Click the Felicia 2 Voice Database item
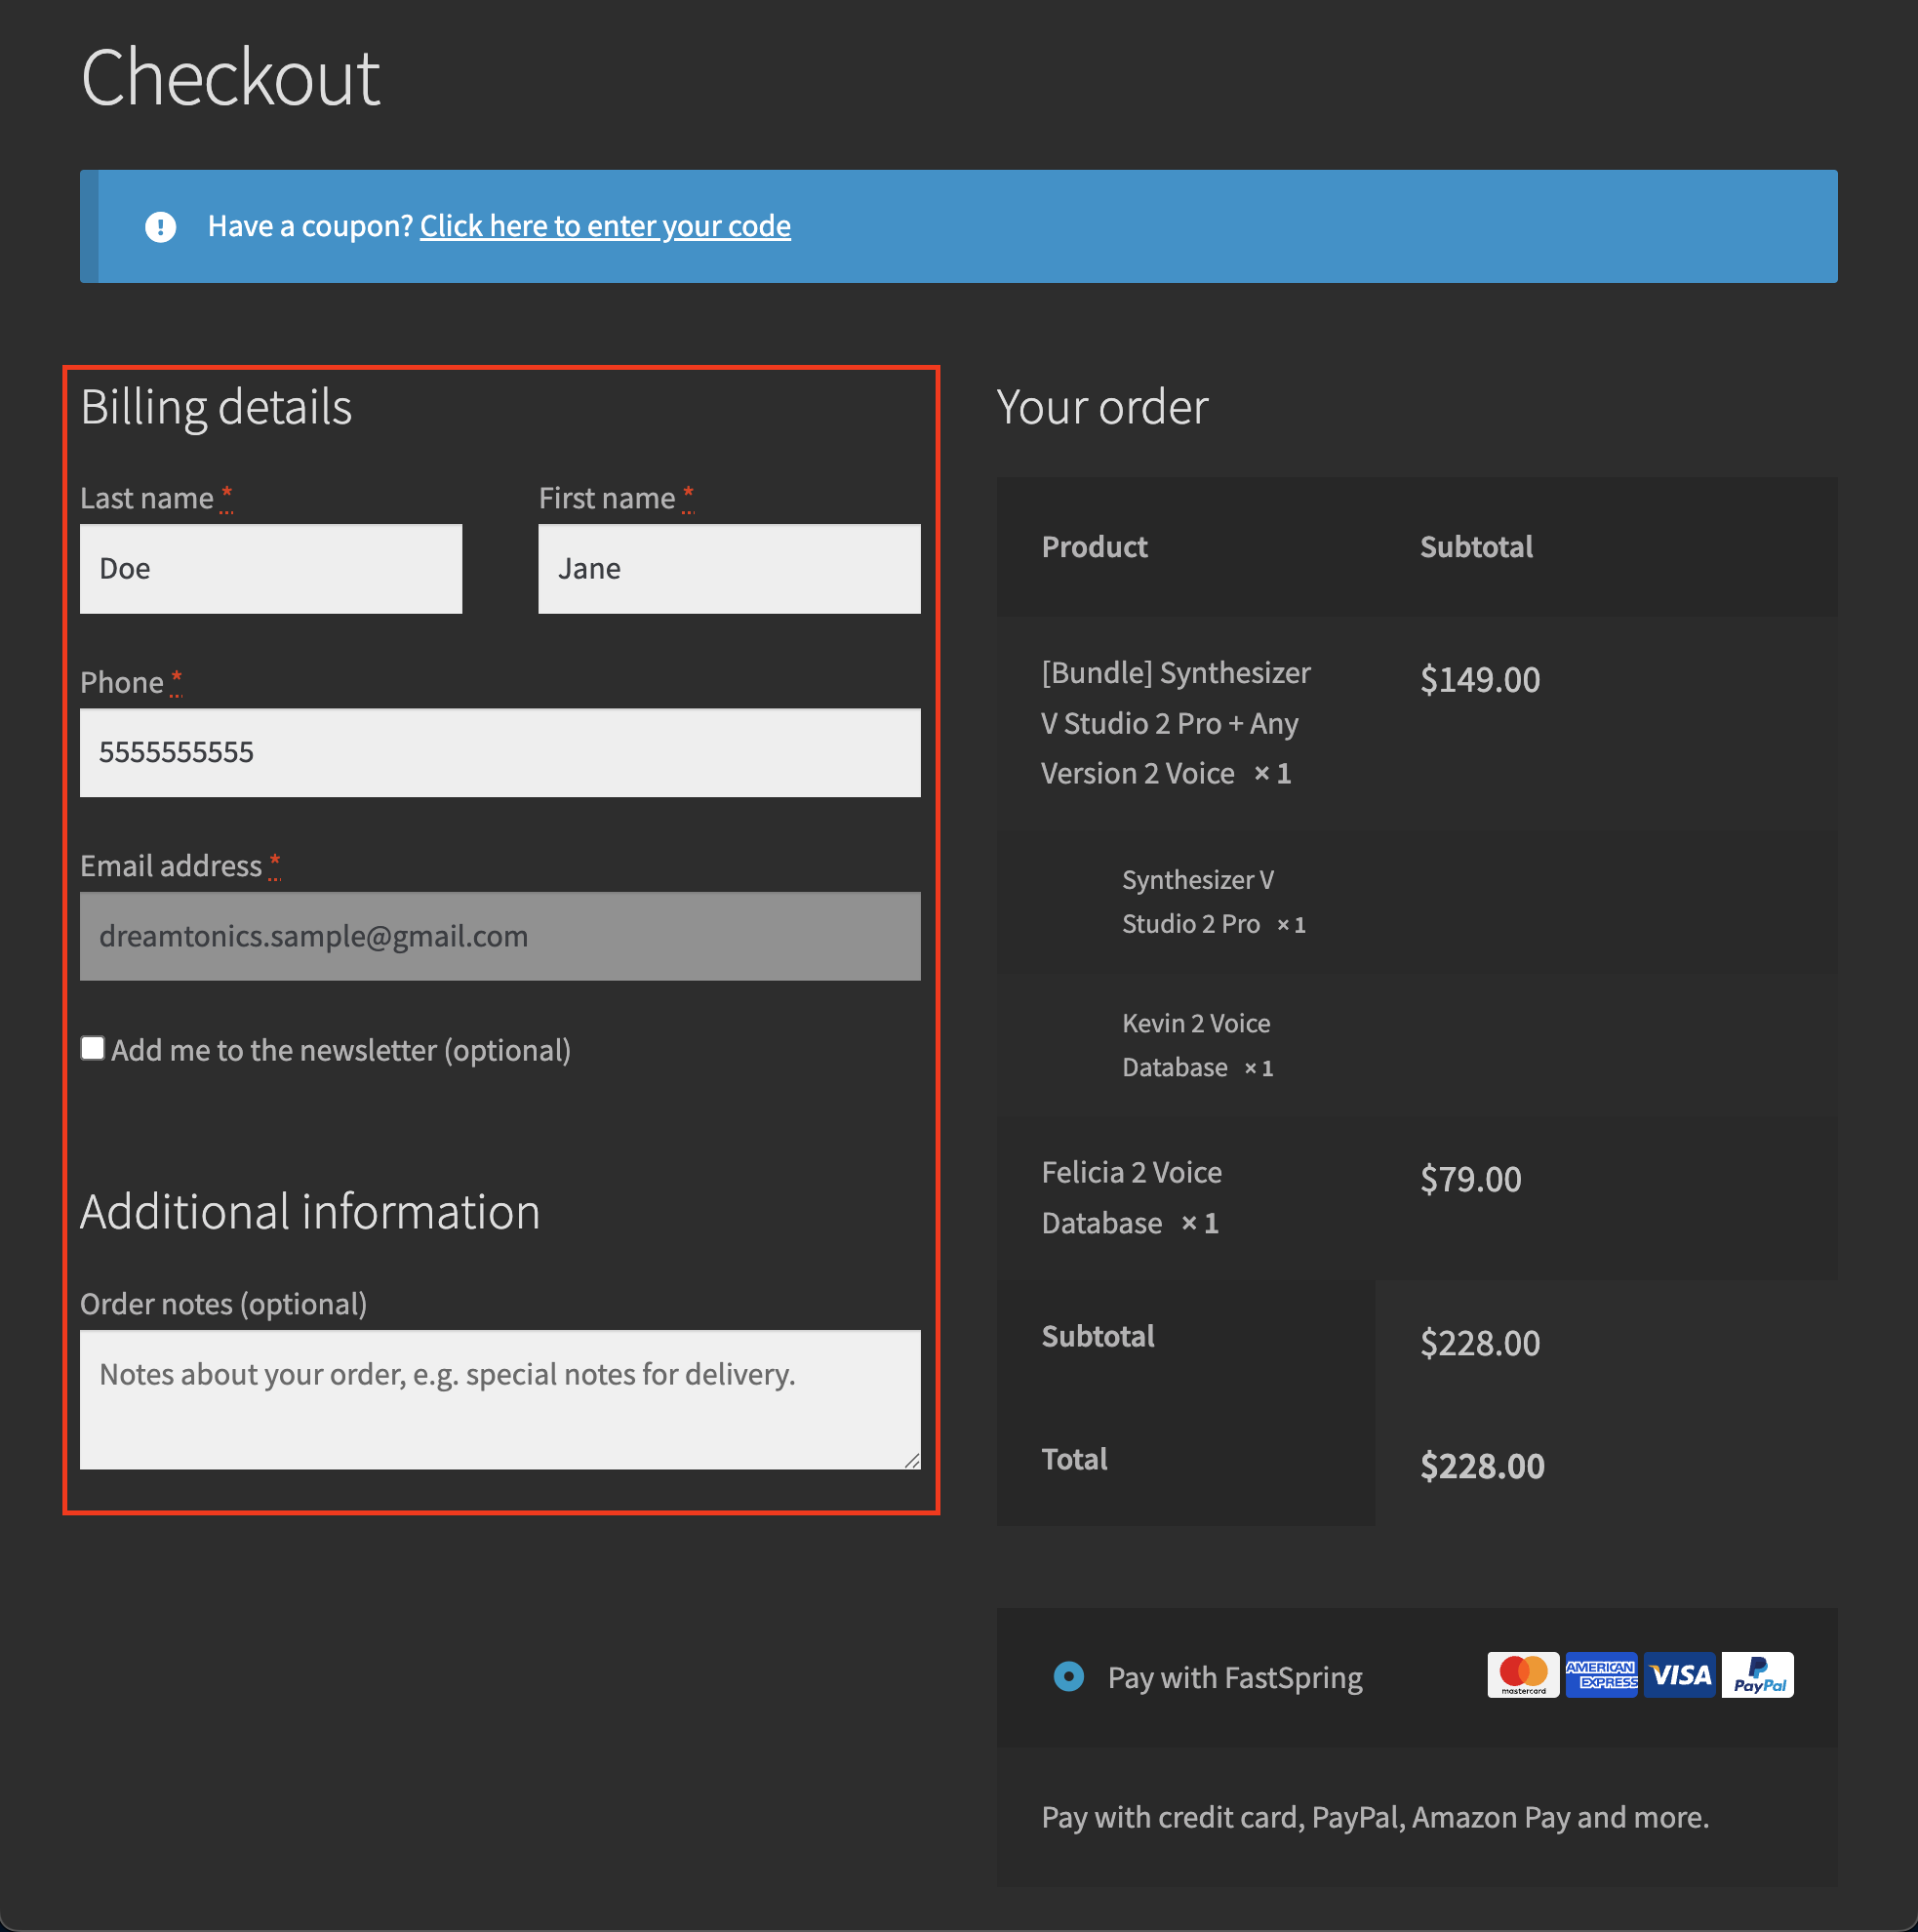The image size is (1918, 1932). click(1131, 1197)
